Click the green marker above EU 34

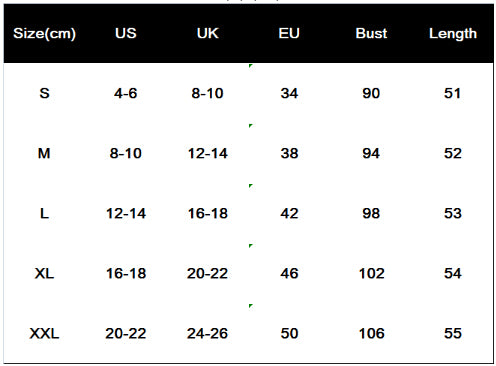point(251,66)
